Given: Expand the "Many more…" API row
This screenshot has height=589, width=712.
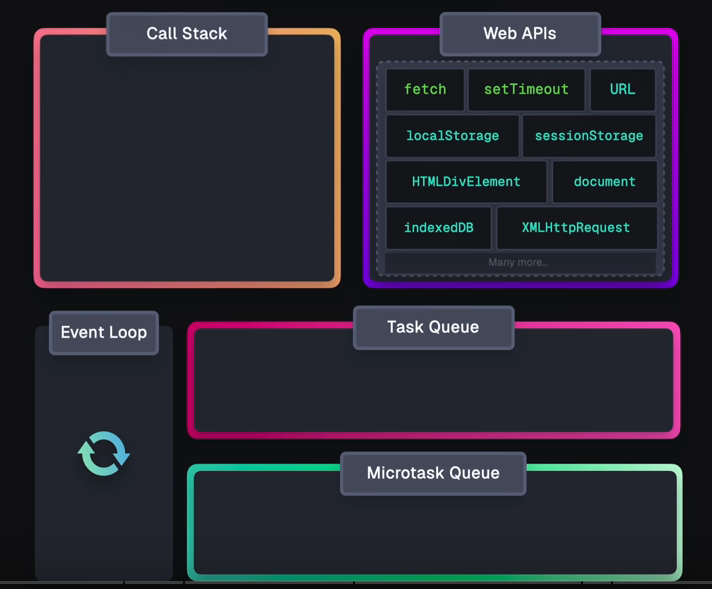Looking at the screenshot, I should (518, 262).
